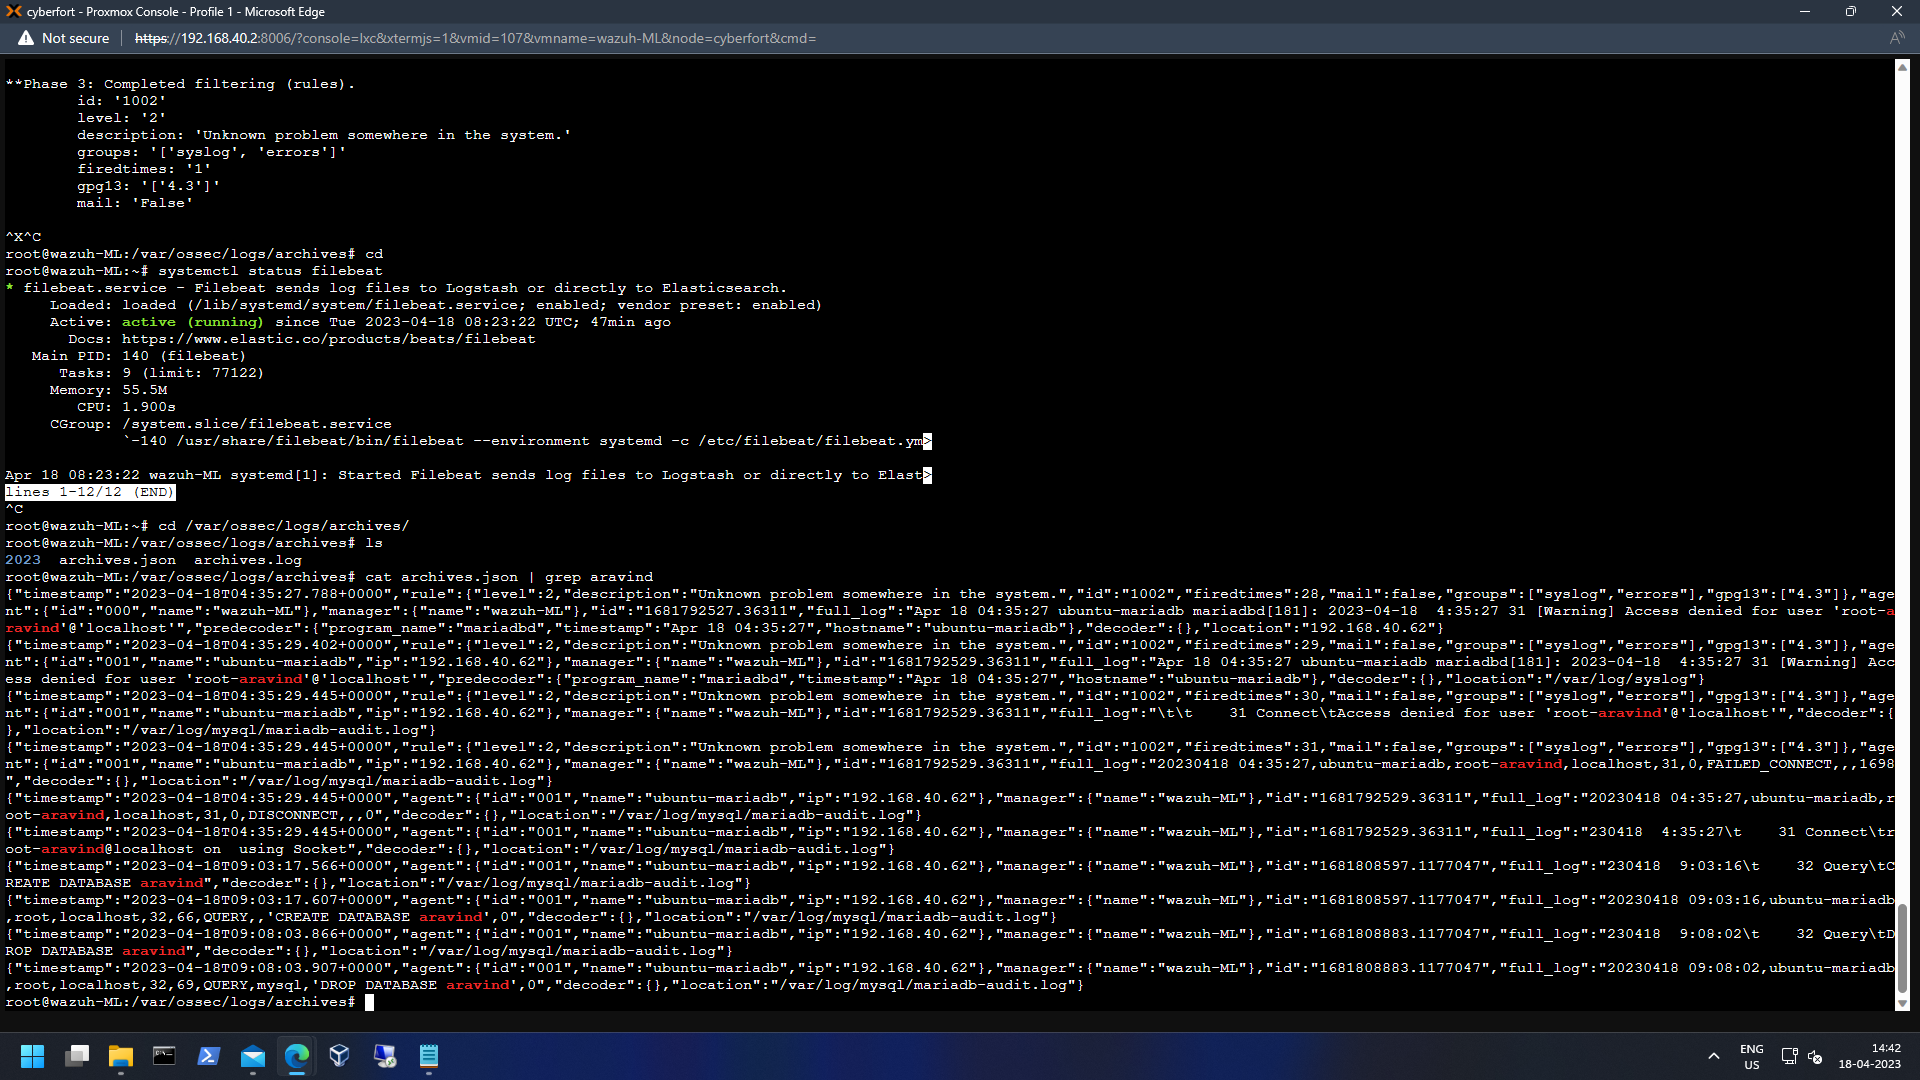This screenshot has width=1920, height=1080.
Task: Toggle the network status icon
Action: click(1789, 1056)
